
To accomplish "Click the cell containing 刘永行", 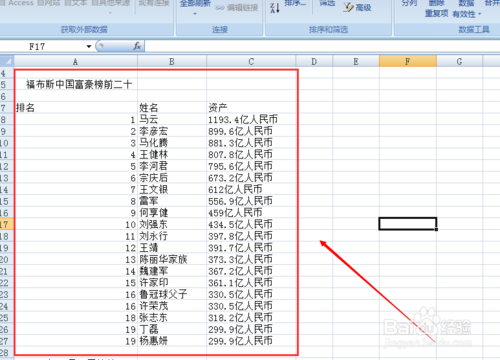I will [x=172, y=236].
